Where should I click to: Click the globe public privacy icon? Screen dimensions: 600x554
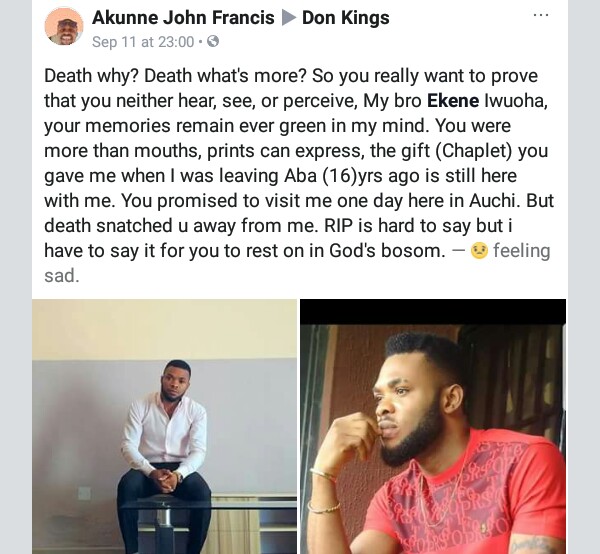[x=213, y=42]
